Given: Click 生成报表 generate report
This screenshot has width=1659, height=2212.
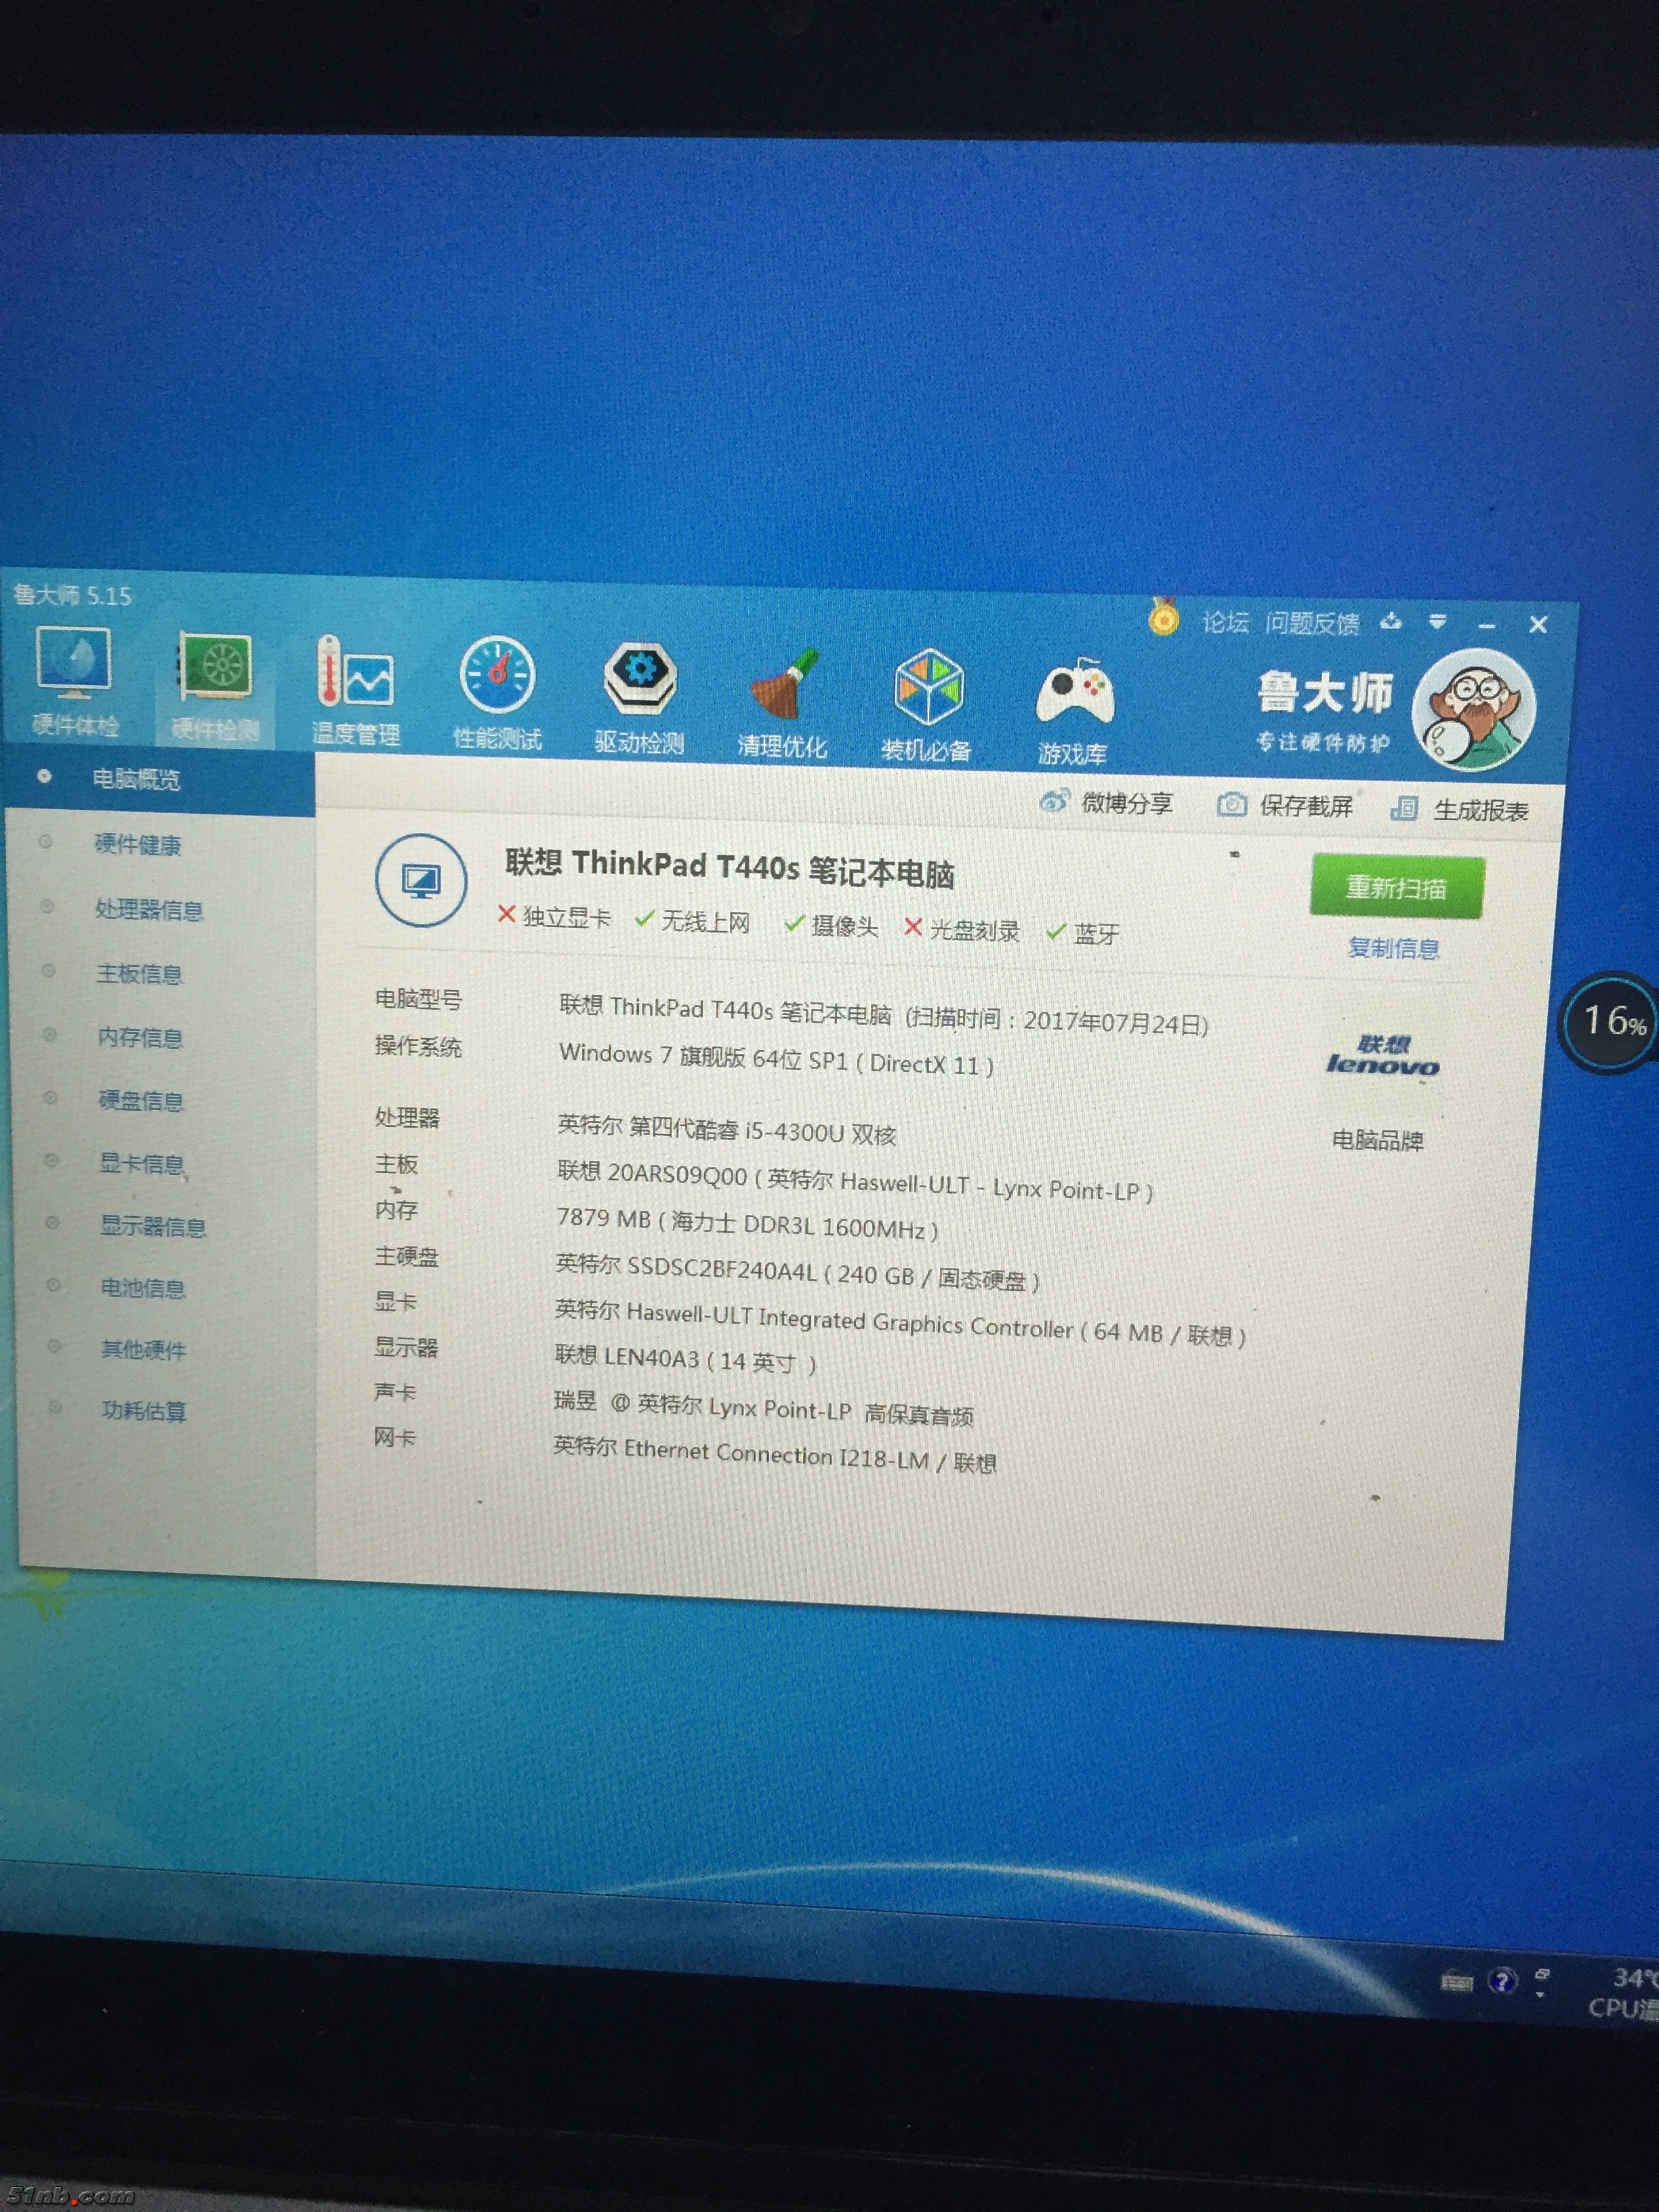Looking at the screenshot, I should [1460, 809].
